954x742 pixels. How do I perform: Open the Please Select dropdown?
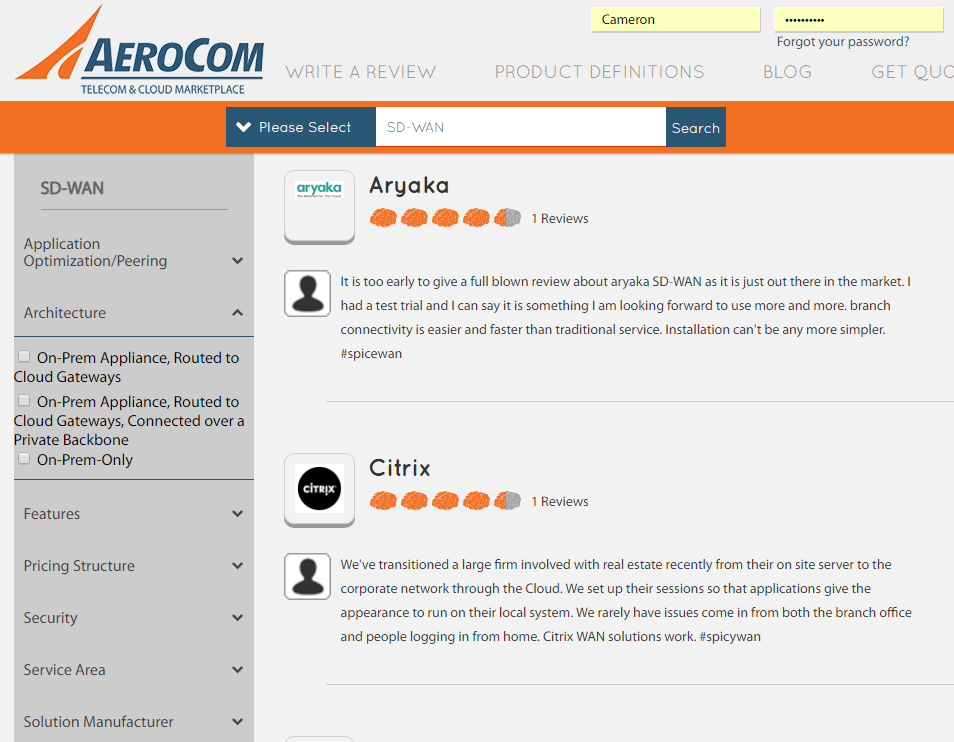click(x=301, y=127)
